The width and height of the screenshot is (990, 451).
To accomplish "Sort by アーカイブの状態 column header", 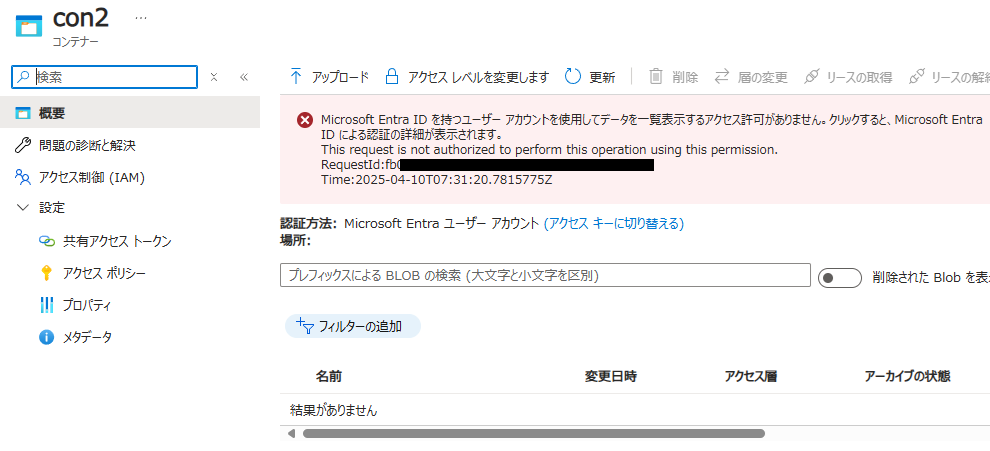I will 907,376.
